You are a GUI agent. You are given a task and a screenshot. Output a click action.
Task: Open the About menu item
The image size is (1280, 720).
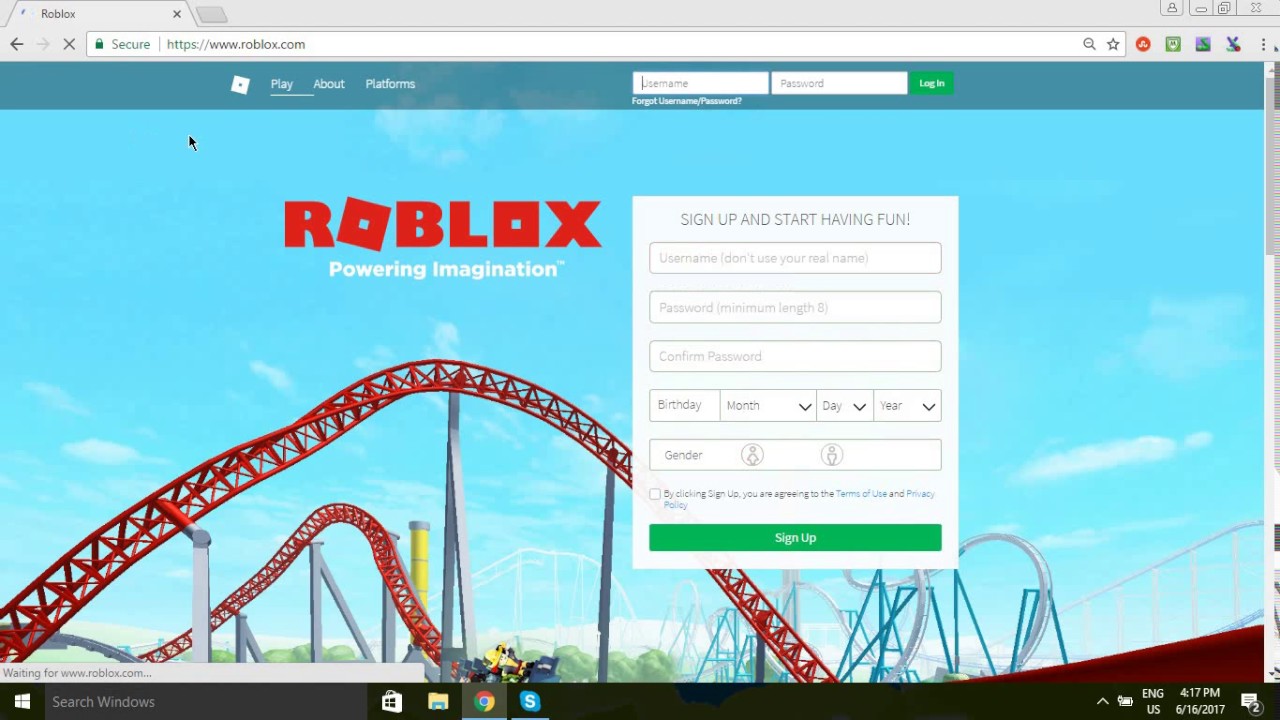point(329,84)
